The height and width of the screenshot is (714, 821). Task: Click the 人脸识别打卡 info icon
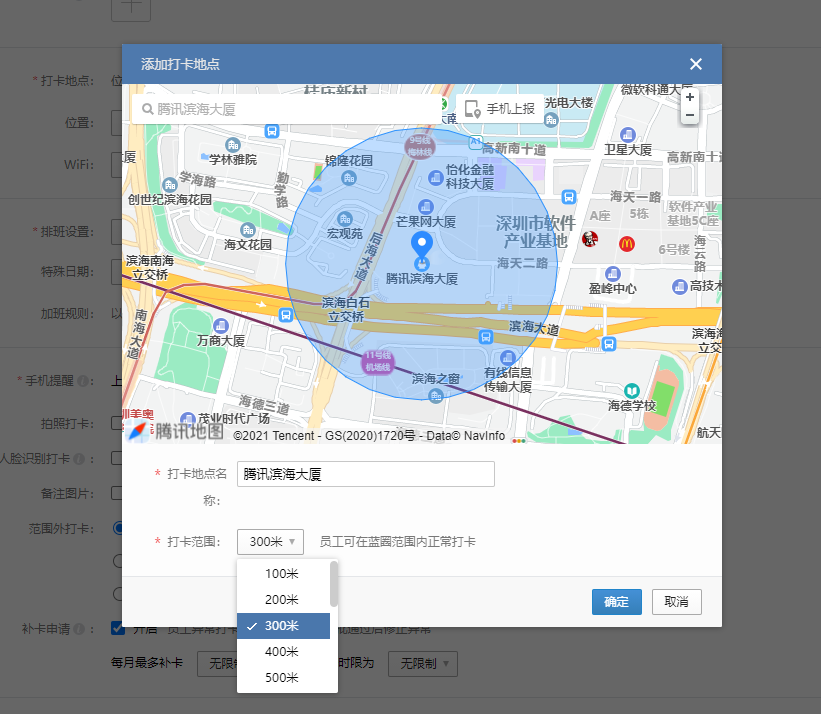point(79,459)
